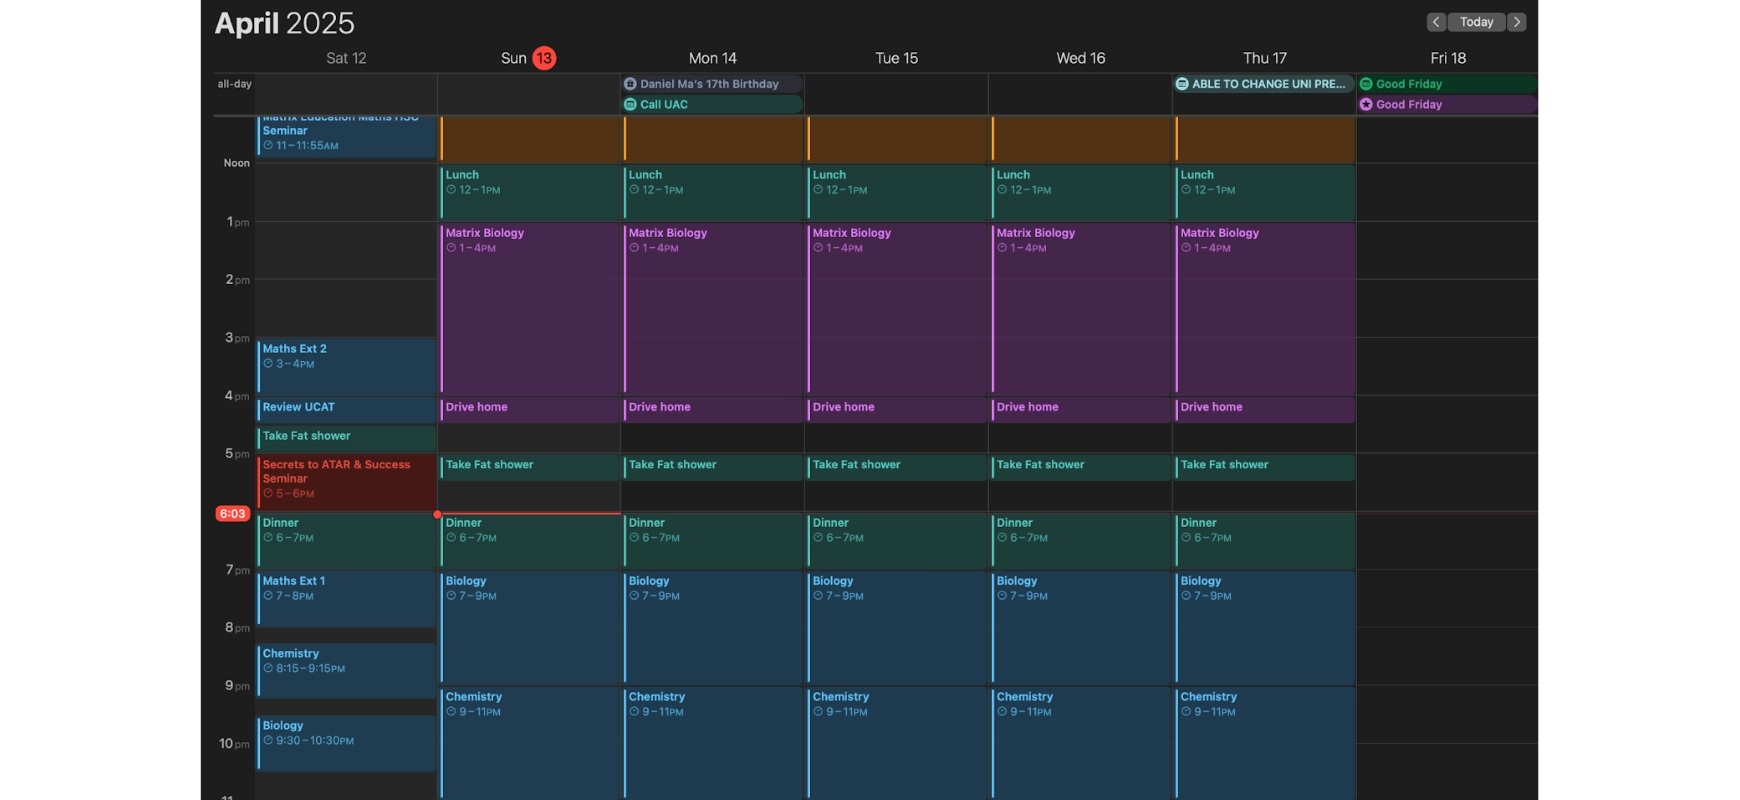
Task: Click the red 6:03 current time marker
Action: click(232, 513)
